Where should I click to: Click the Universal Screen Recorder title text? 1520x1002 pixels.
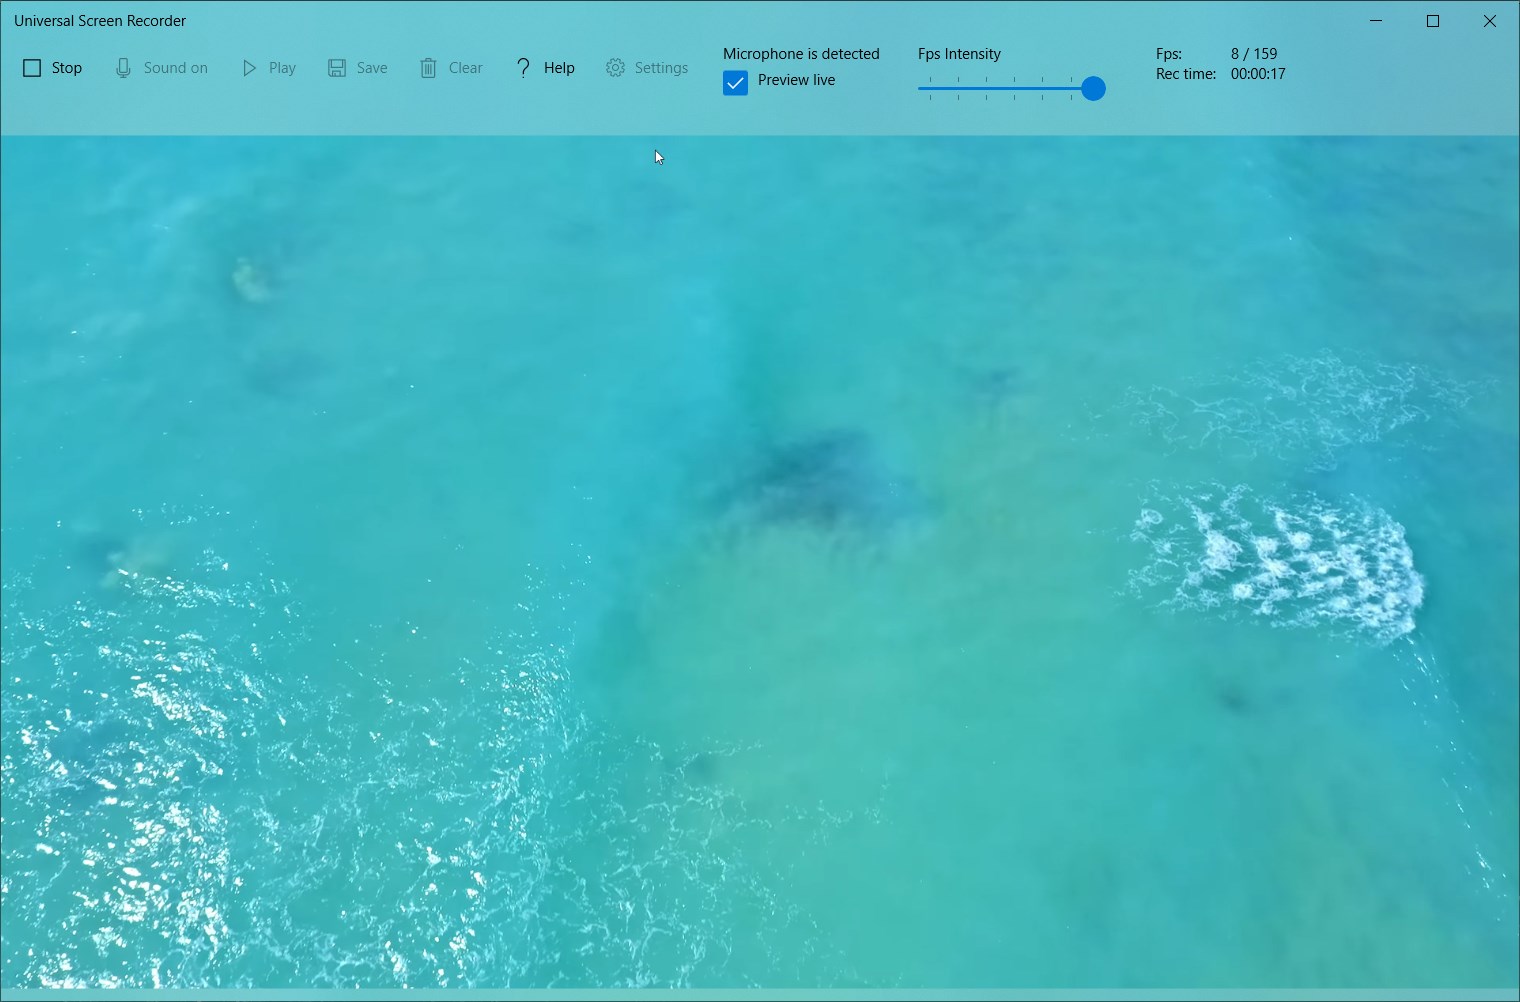coord(100,20)
